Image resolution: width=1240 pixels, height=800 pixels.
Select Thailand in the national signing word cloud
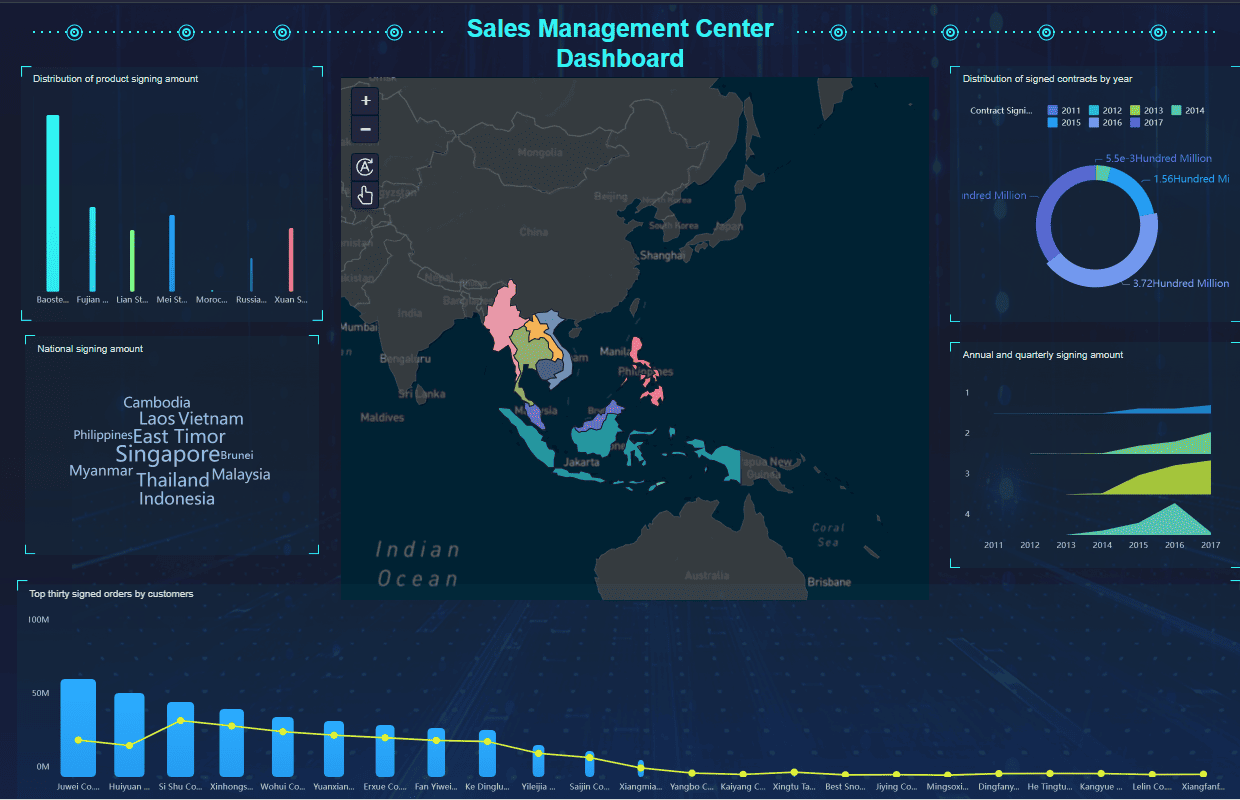point(173,480)
